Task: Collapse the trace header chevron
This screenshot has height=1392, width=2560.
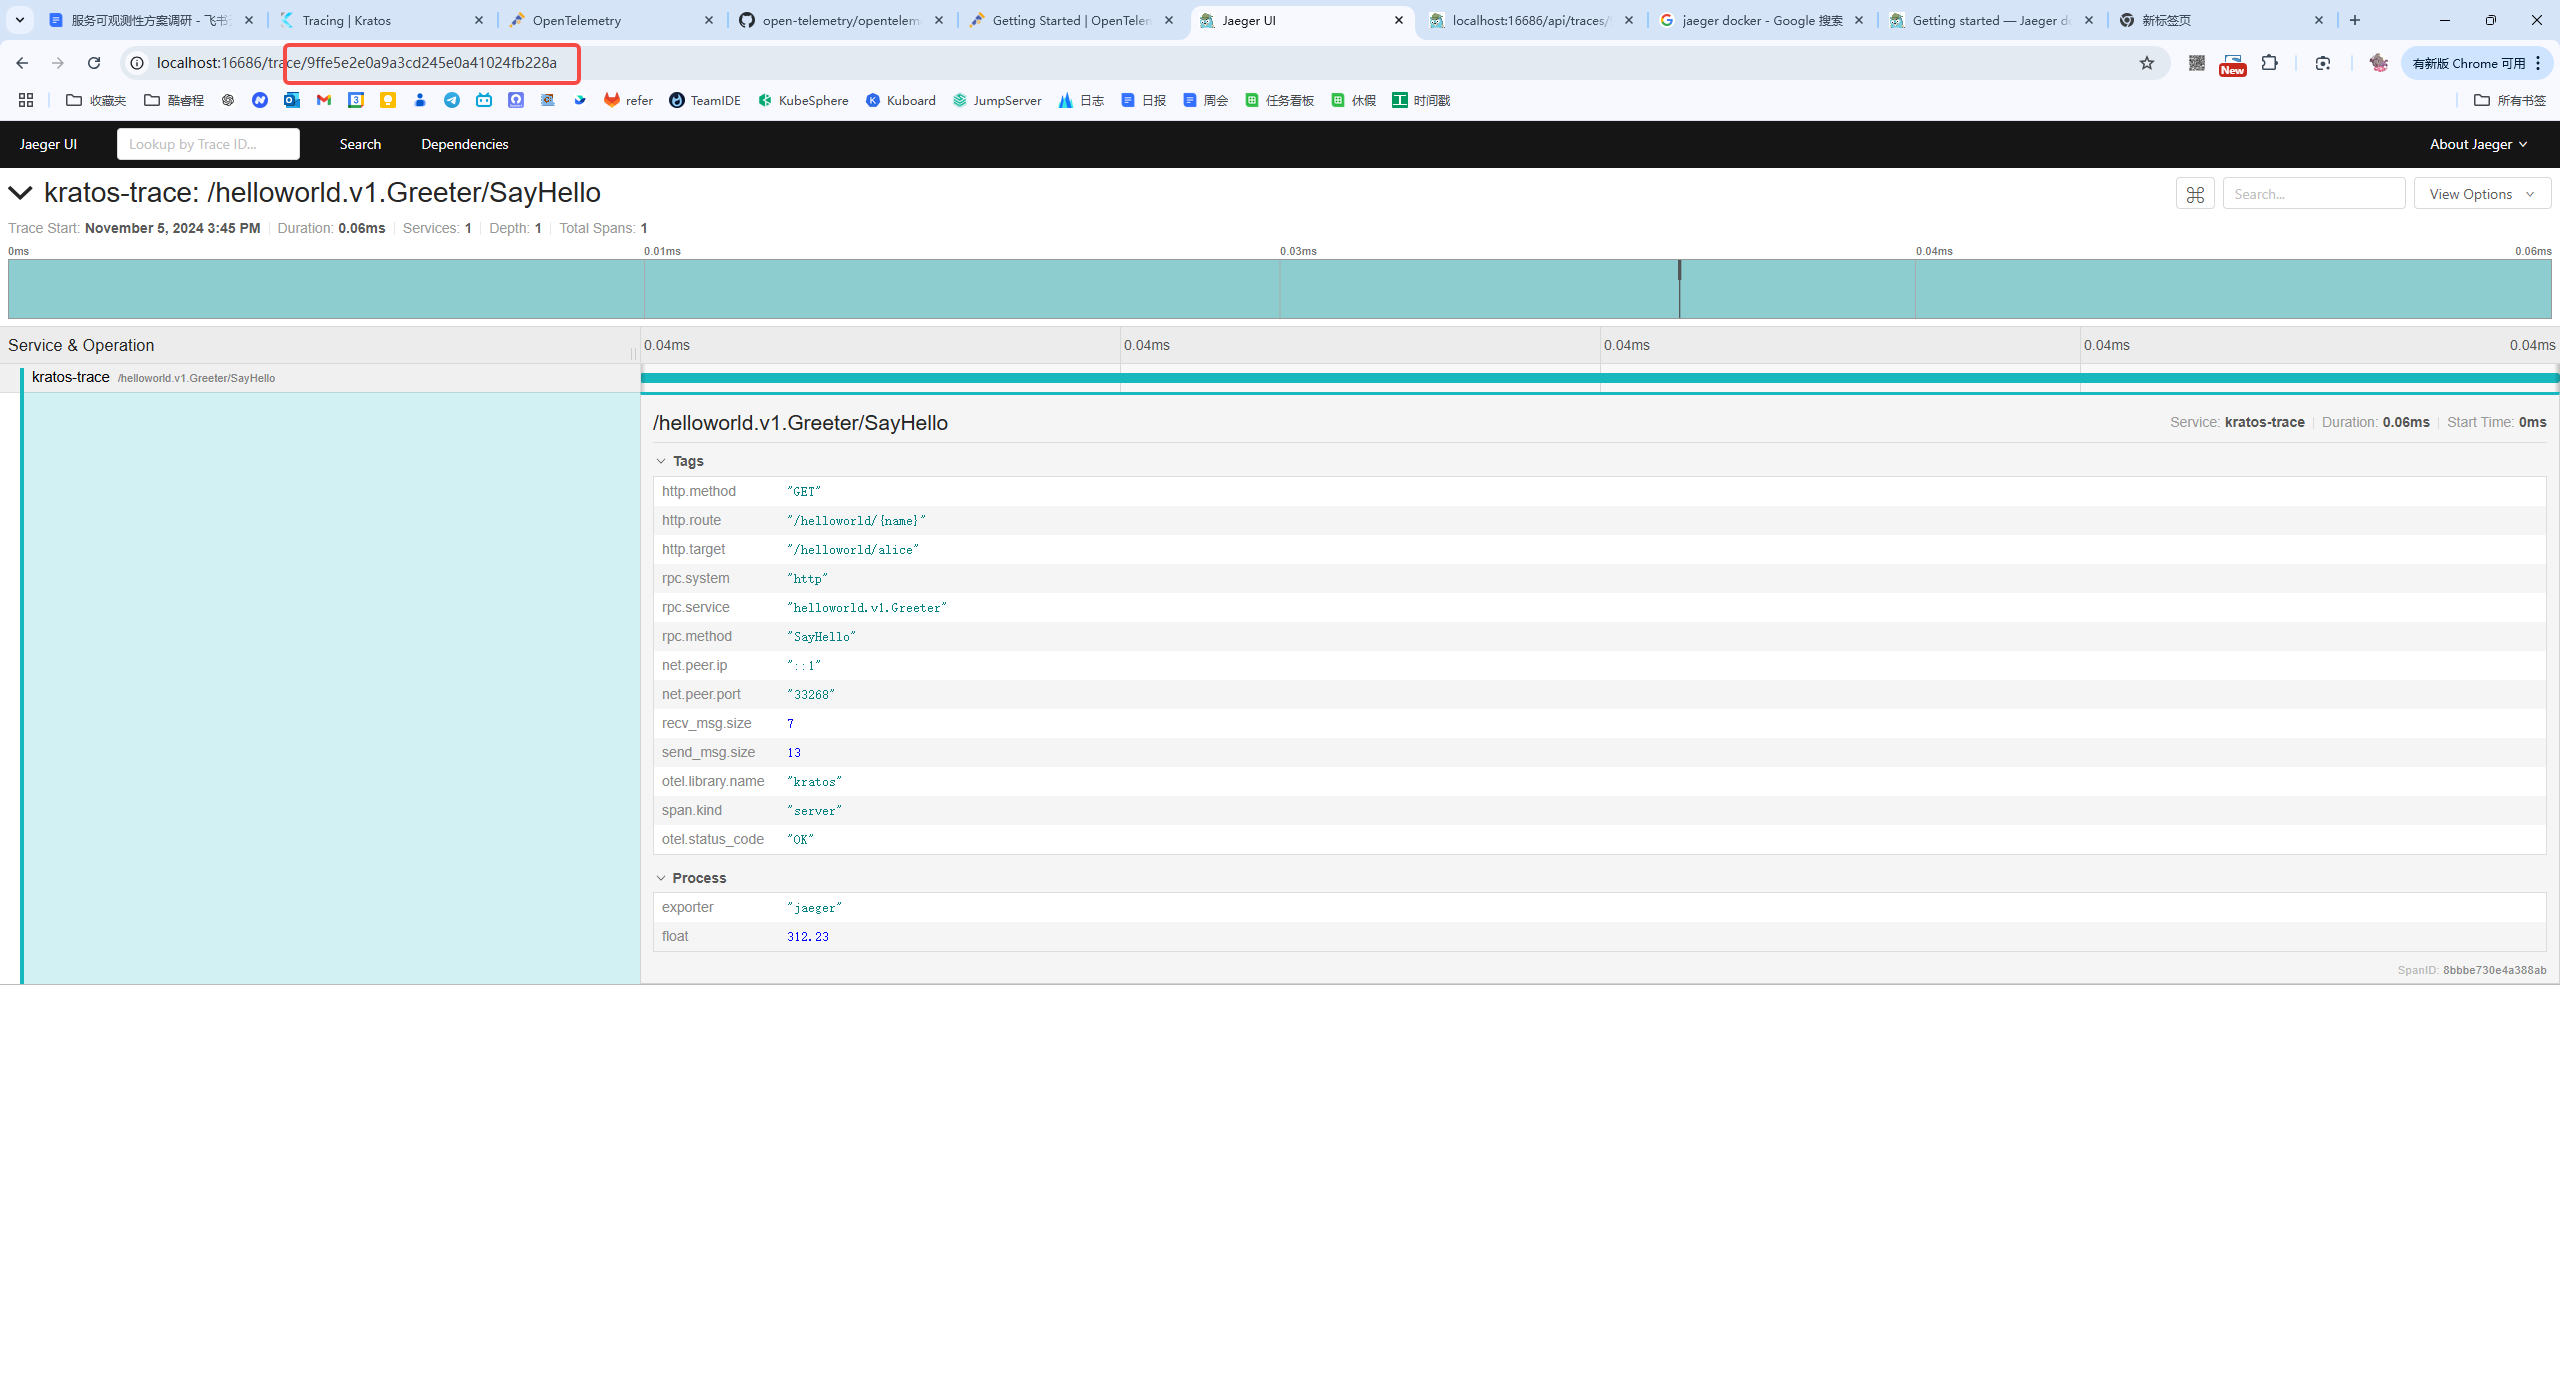Action: [21, 193]
